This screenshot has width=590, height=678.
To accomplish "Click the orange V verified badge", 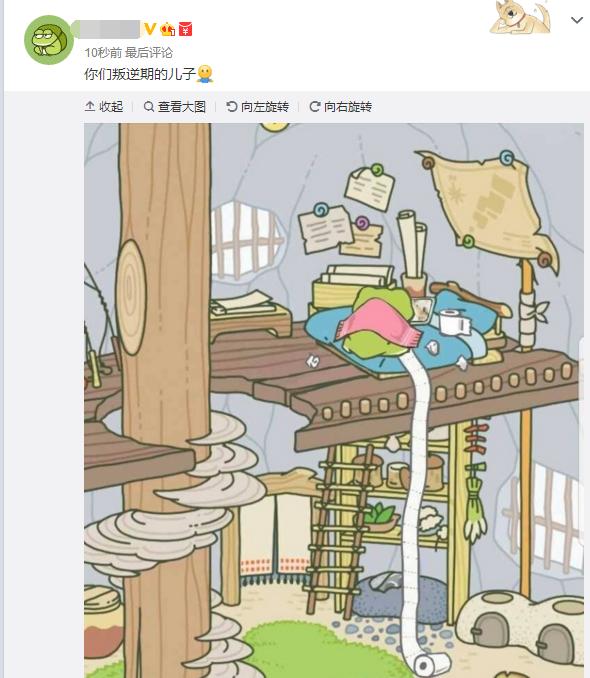I will pos(150,29).
